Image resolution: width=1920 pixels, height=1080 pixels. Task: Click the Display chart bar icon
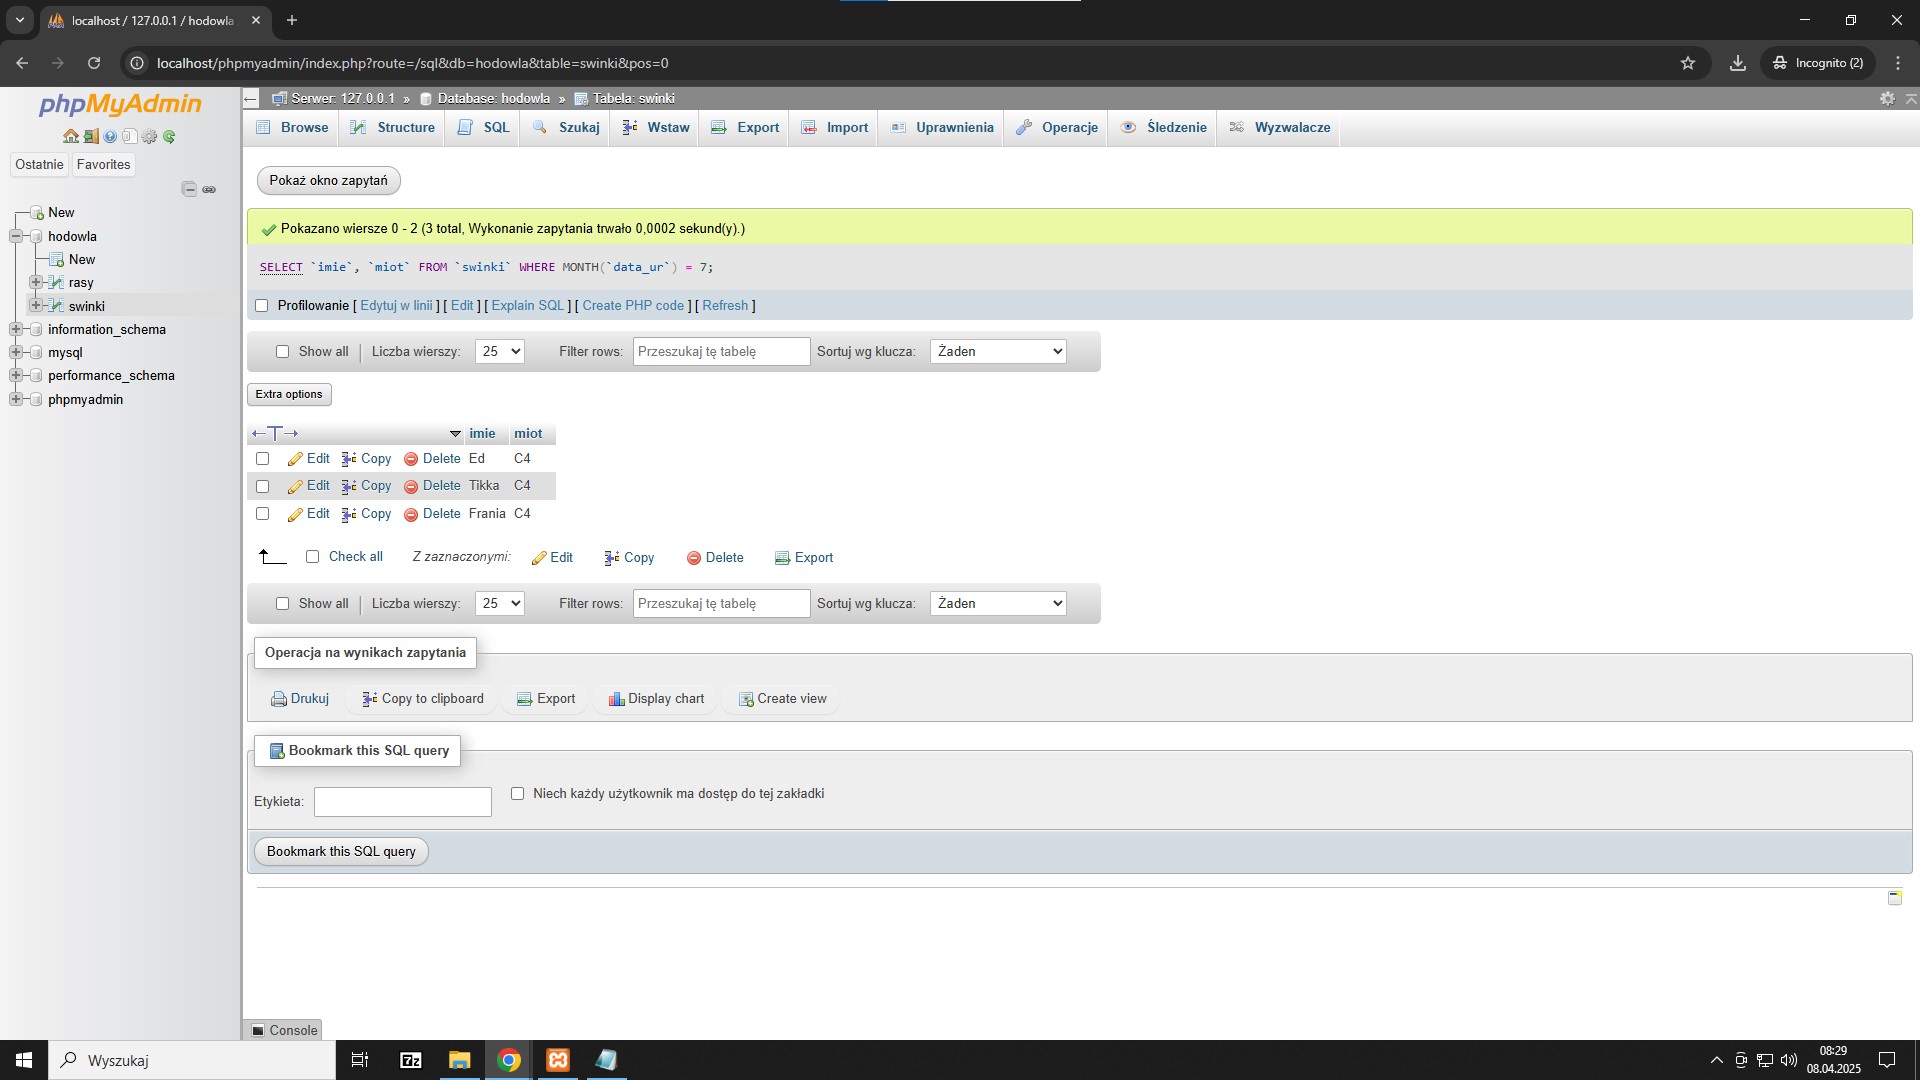pyautogui.click(x=617, y=699)
